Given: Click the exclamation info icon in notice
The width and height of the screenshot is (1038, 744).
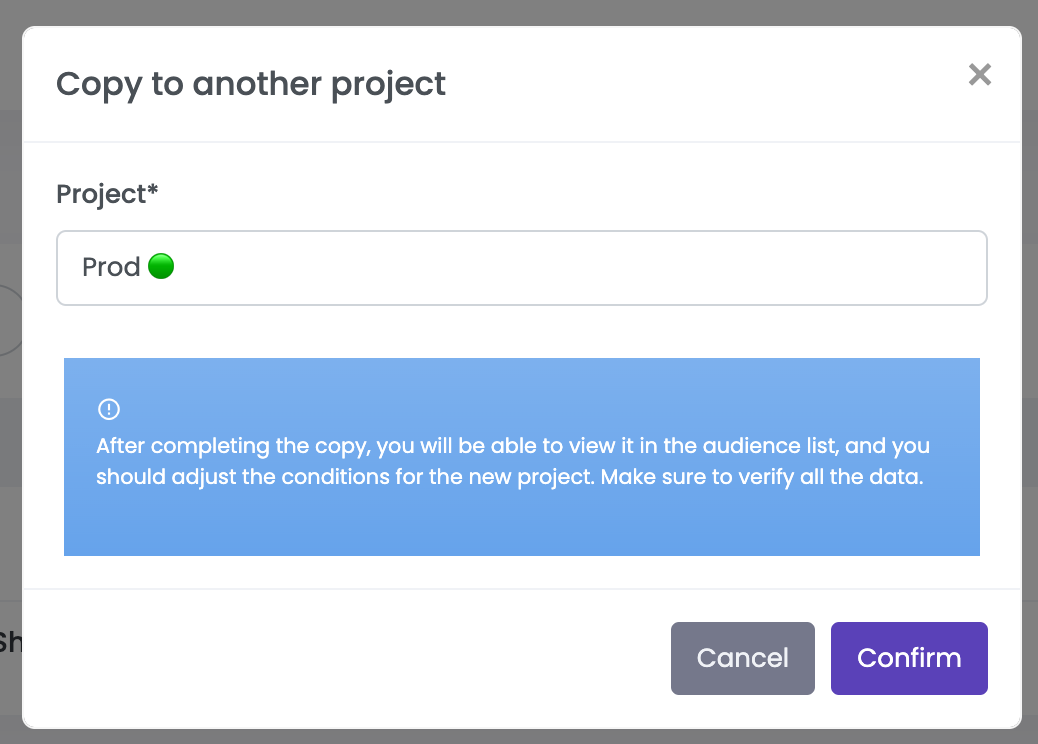Looking at the screenshot, I should coord(108,409).
